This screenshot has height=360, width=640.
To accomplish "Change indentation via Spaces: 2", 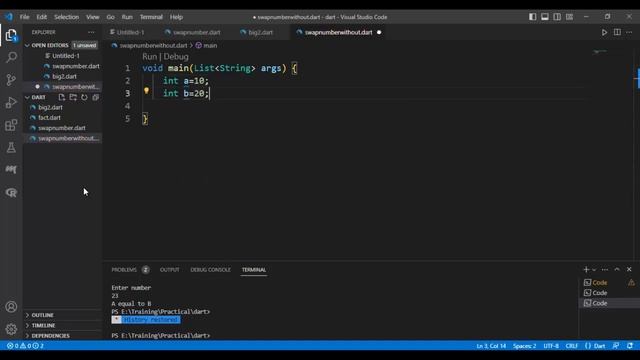I will pos(524,346).
